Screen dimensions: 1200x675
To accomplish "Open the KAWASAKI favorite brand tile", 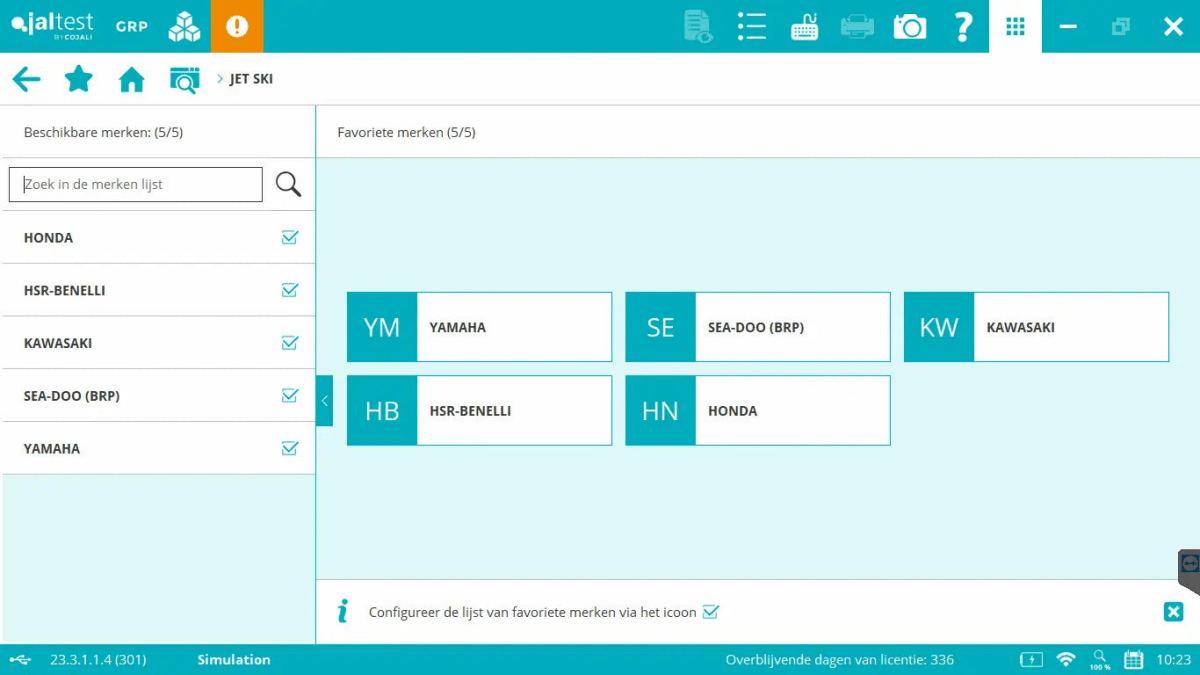I will tap(1036, 327).
